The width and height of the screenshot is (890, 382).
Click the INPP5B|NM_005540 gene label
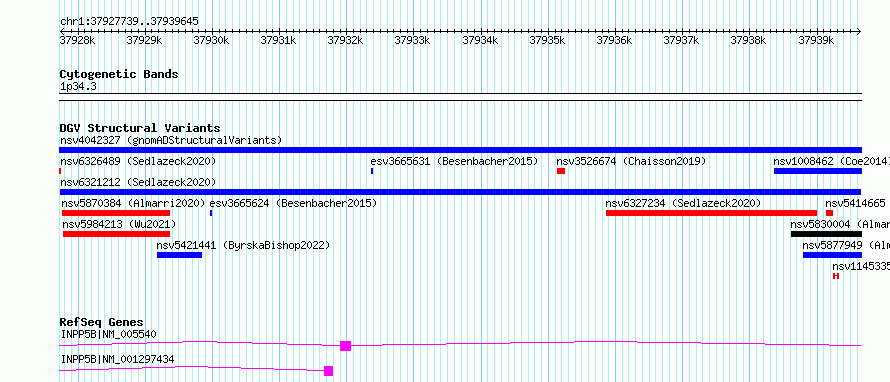click(x=108, y=334)
